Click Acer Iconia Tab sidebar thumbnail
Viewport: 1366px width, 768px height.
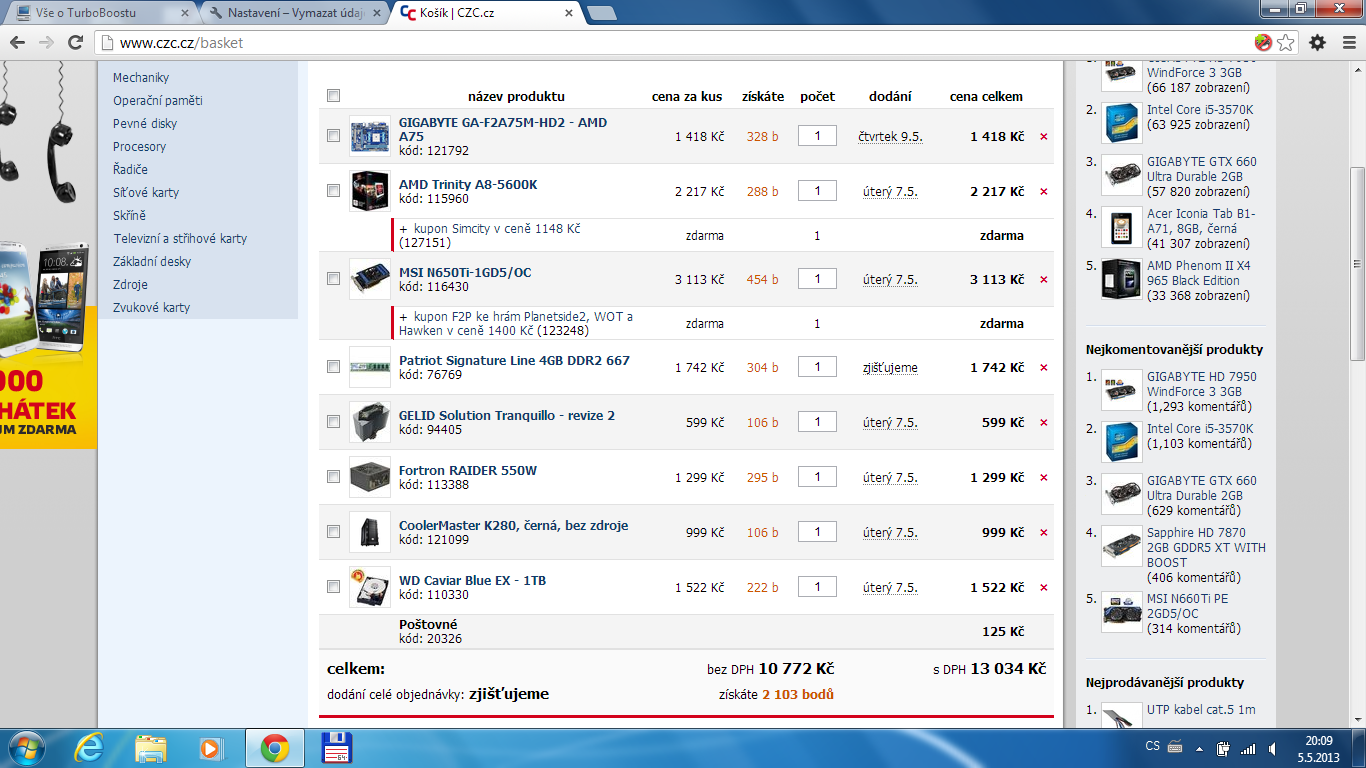point(1121,228)
